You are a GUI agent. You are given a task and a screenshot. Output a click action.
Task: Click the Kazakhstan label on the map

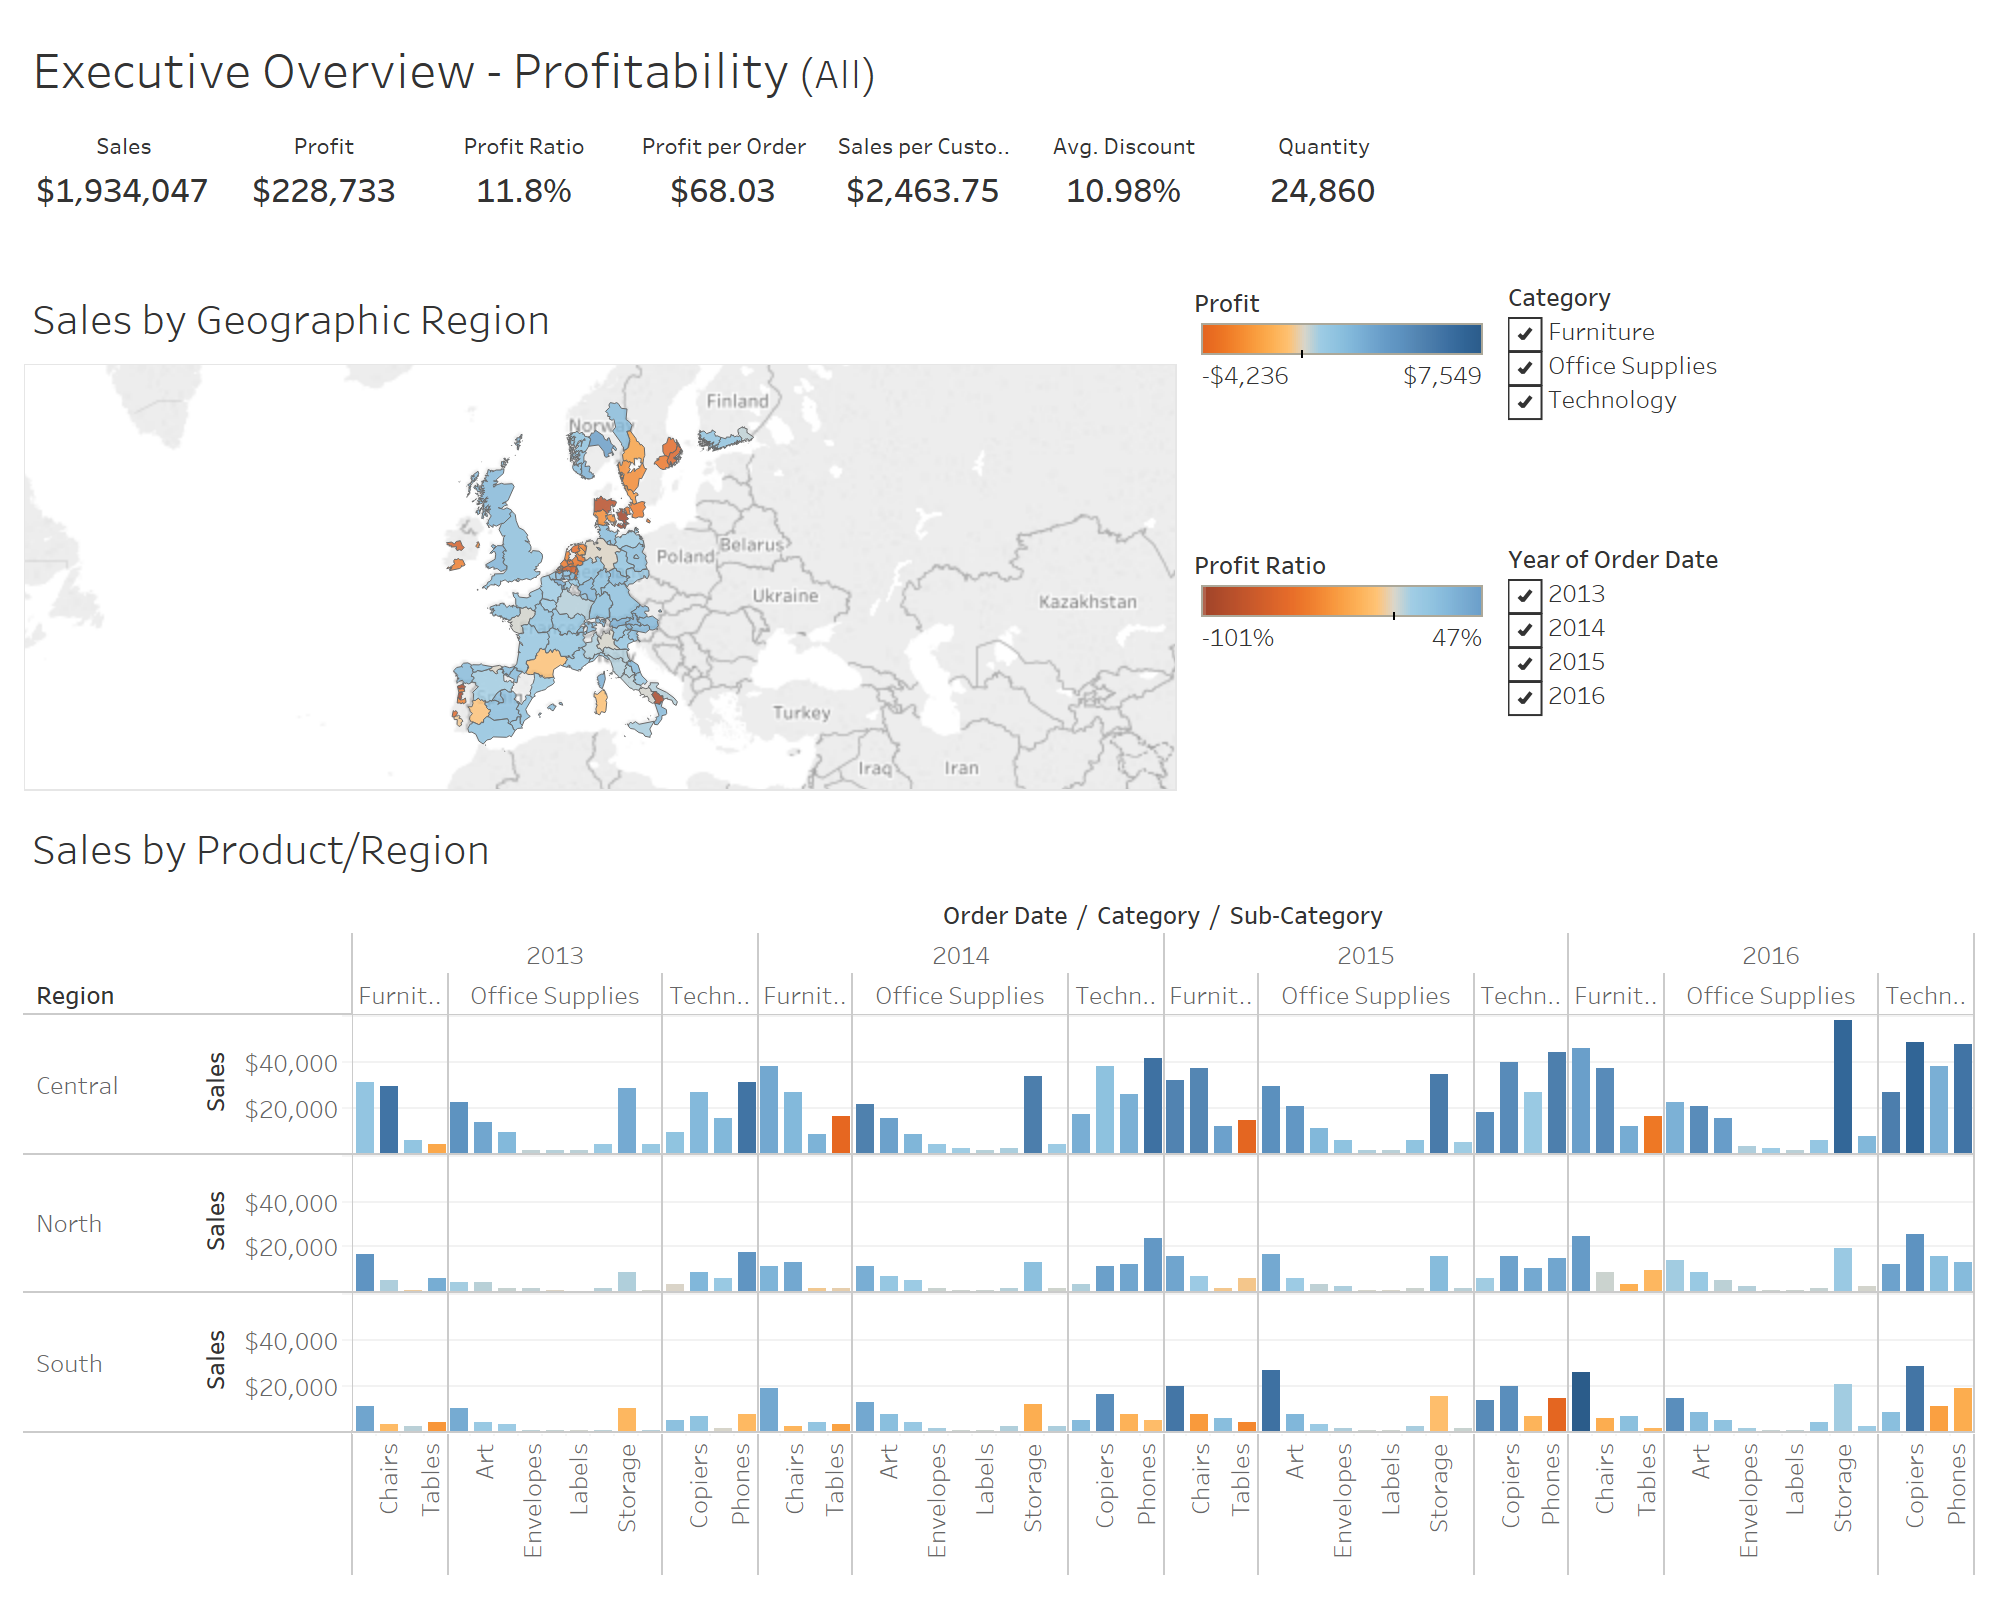(1087, 602)
